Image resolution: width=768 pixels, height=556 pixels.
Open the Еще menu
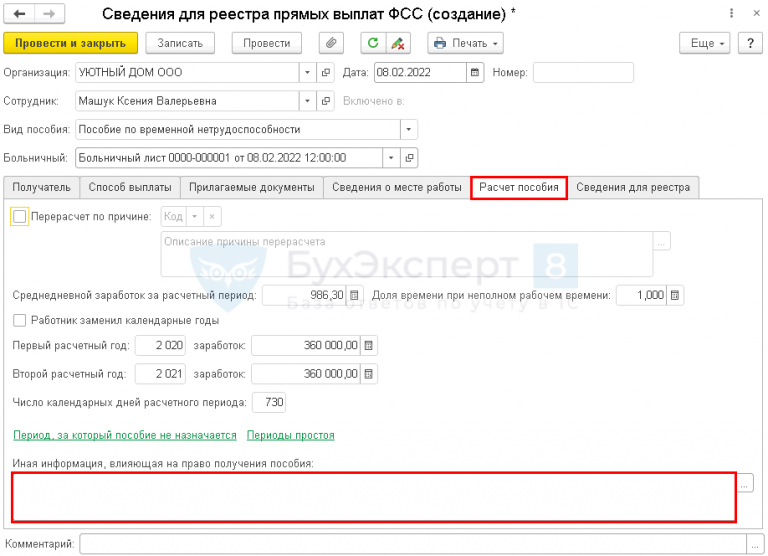tap(704, 43)
